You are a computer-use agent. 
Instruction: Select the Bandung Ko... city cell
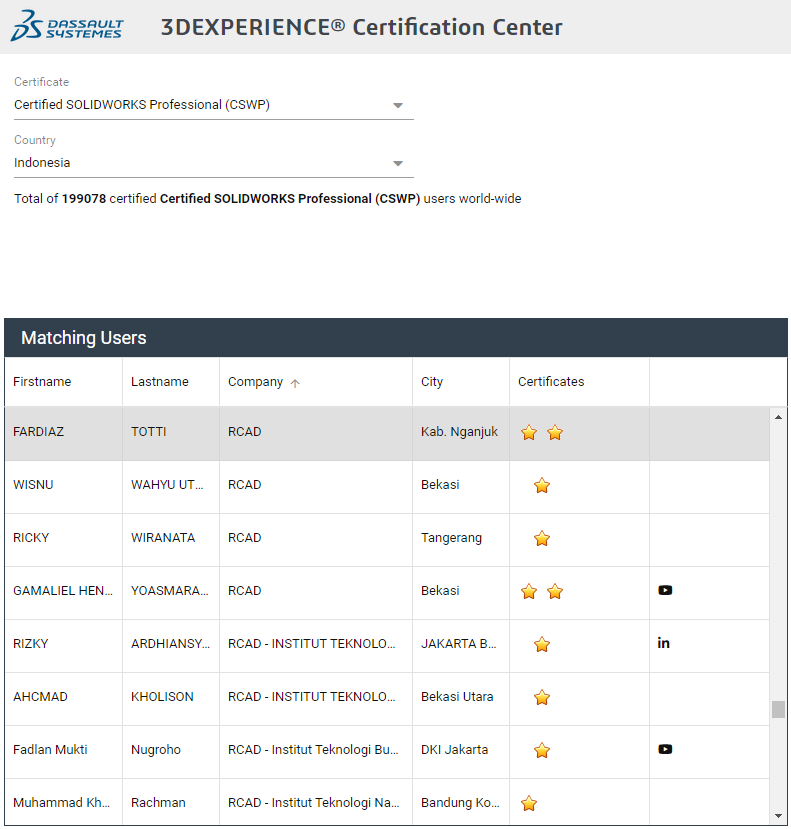click(x=461, y=802)
